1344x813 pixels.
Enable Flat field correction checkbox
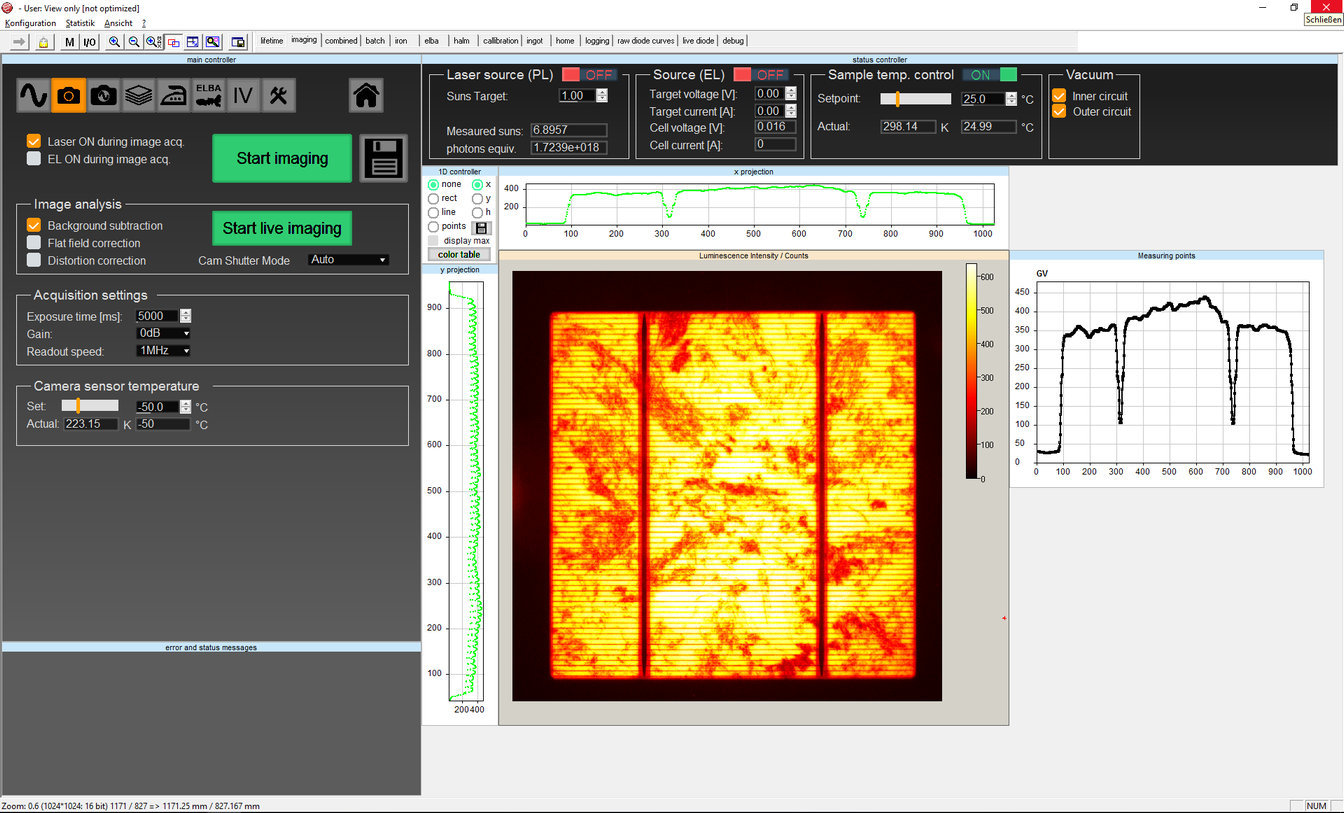coord(34,243)
